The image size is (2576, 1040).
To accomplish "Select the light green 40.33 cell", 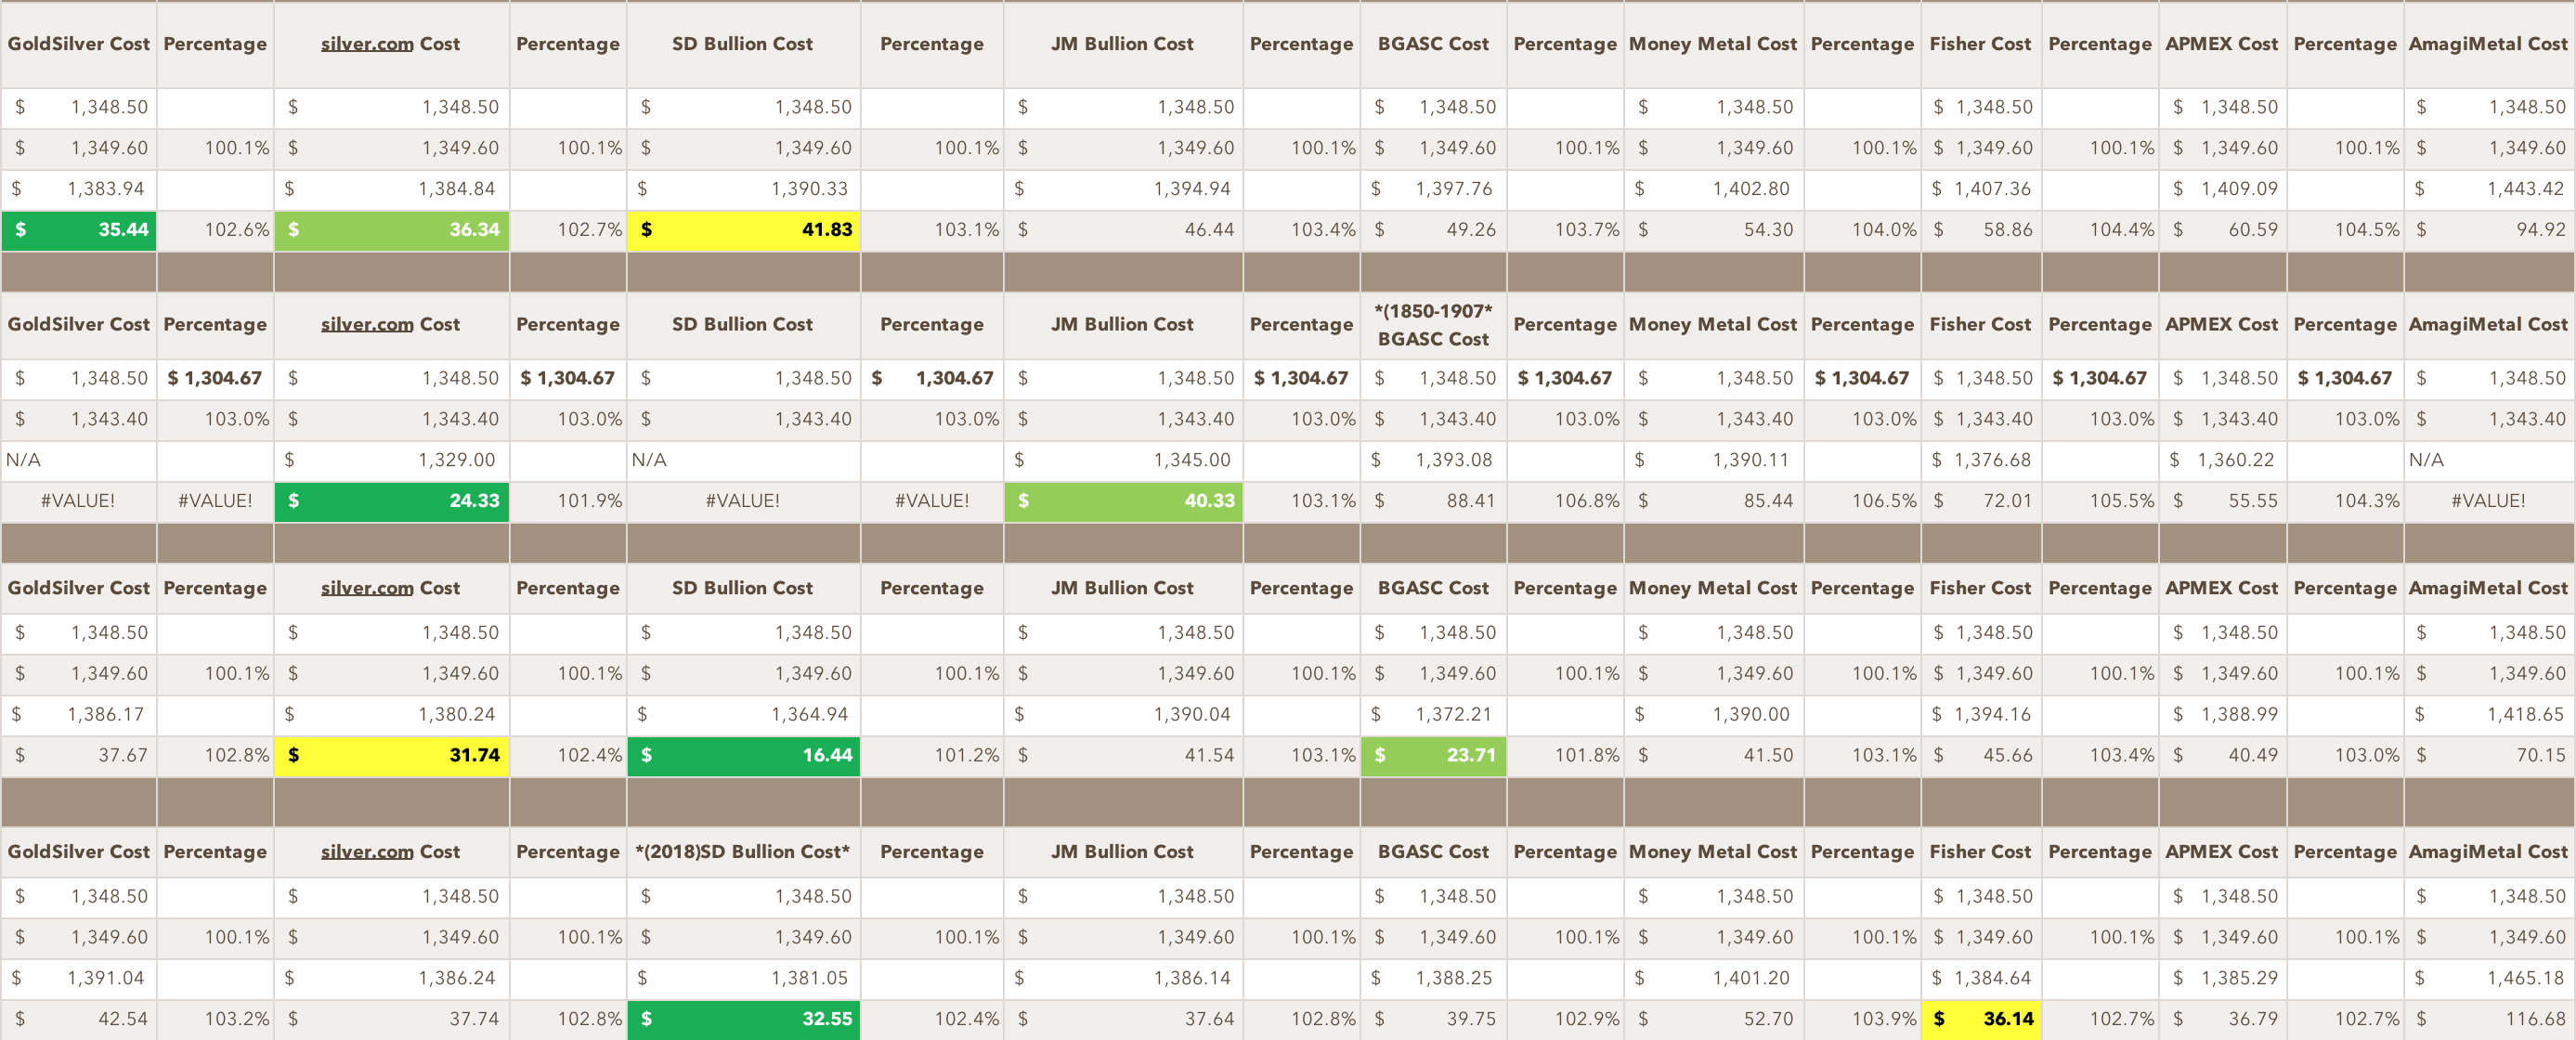I will tap(1124, 501).
